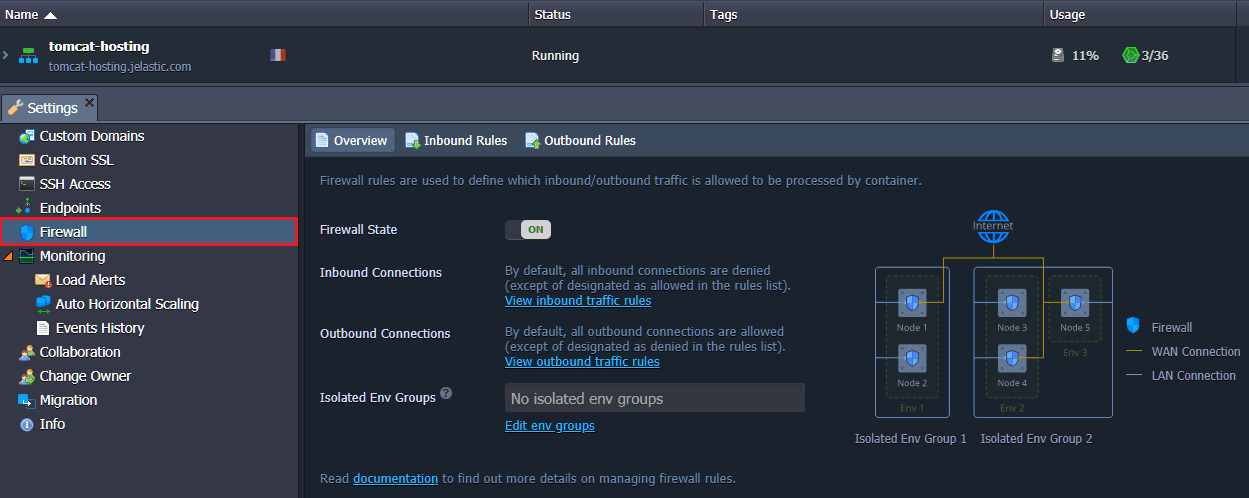Click the Custom Domains globe icon
Image resolution: width=1249 pixels, height=498 pixels.
pyautogui.click(x=27, y=136)
